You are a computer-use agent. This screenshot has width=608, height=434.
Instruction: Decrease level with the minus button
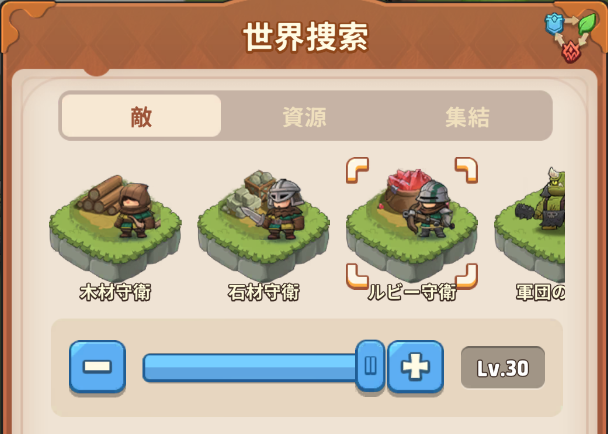[x=97, y=367]
